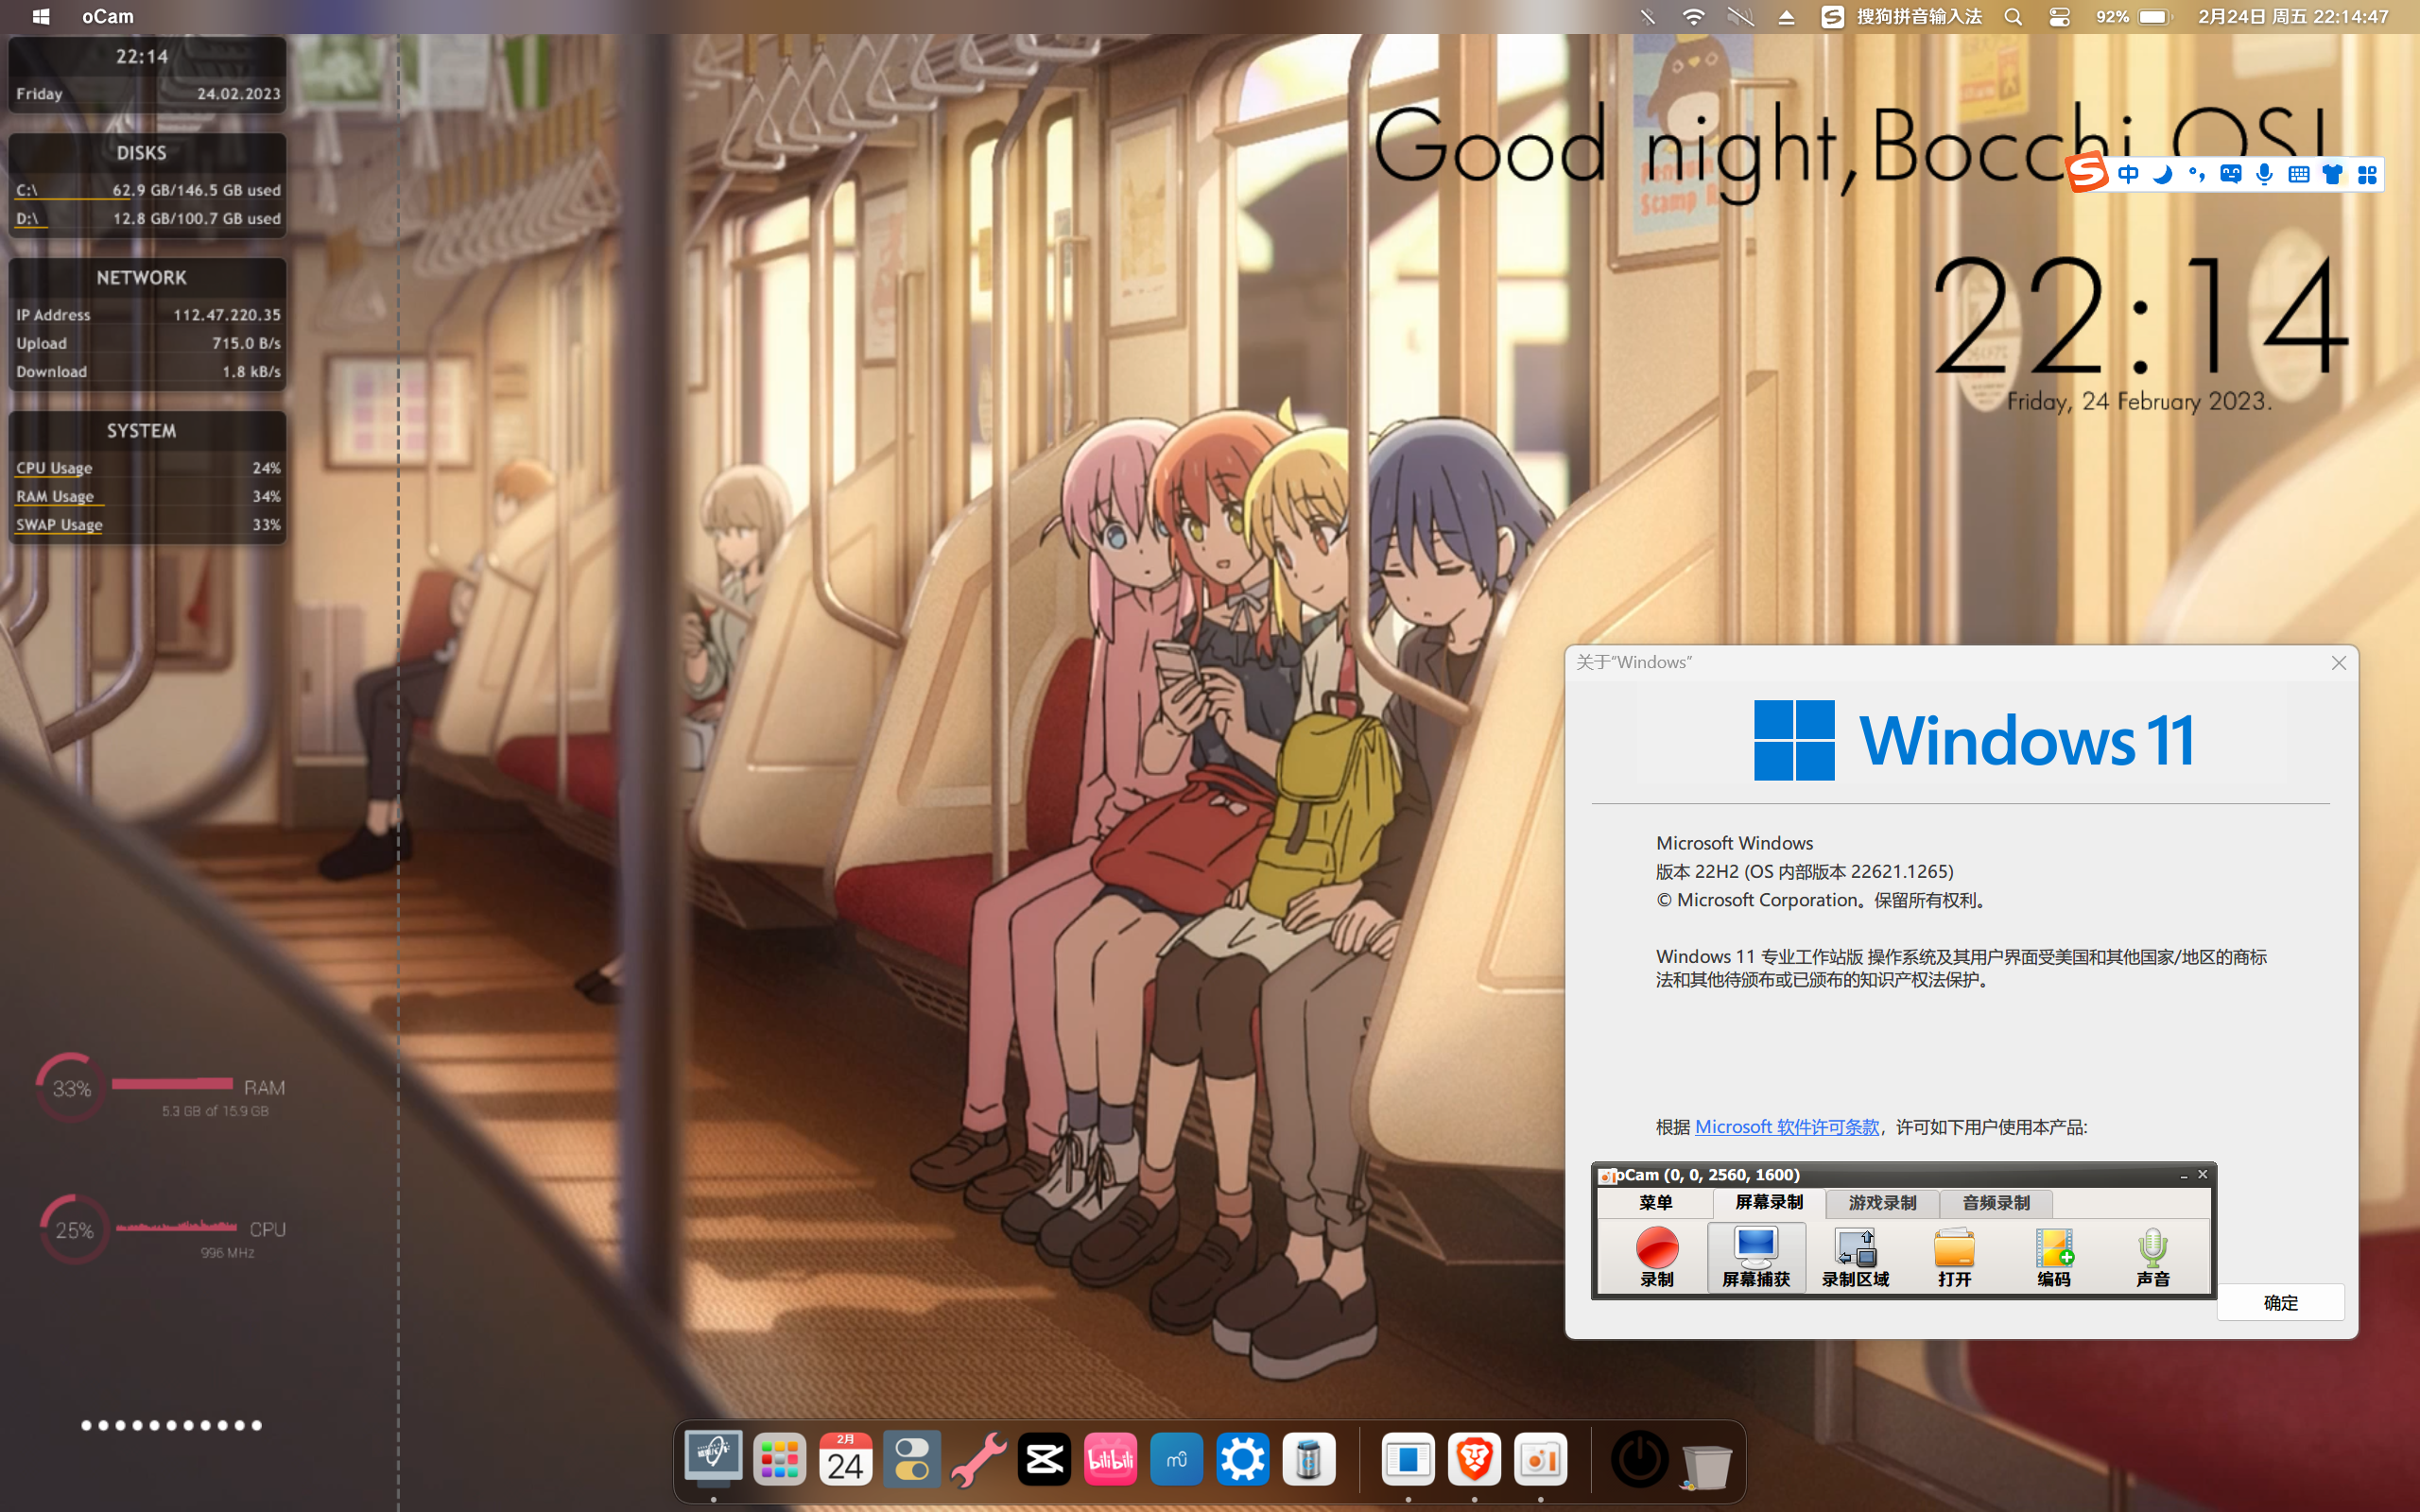Start recording with oCam's red 录制 button
Image resolution: width=2420 pixels, height=1512 pixels.
[1656, 1257]
